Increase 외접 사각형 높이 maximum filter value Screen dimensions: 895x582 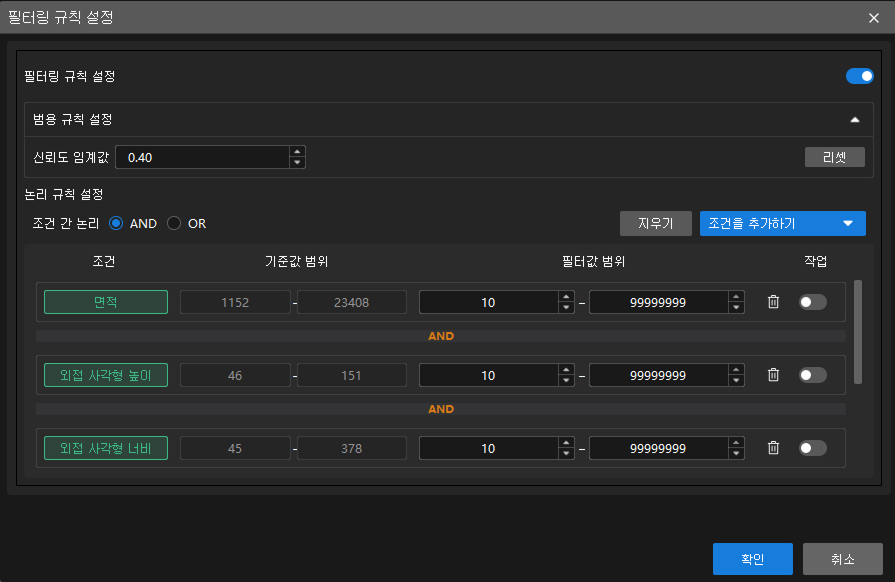point(736,370)
